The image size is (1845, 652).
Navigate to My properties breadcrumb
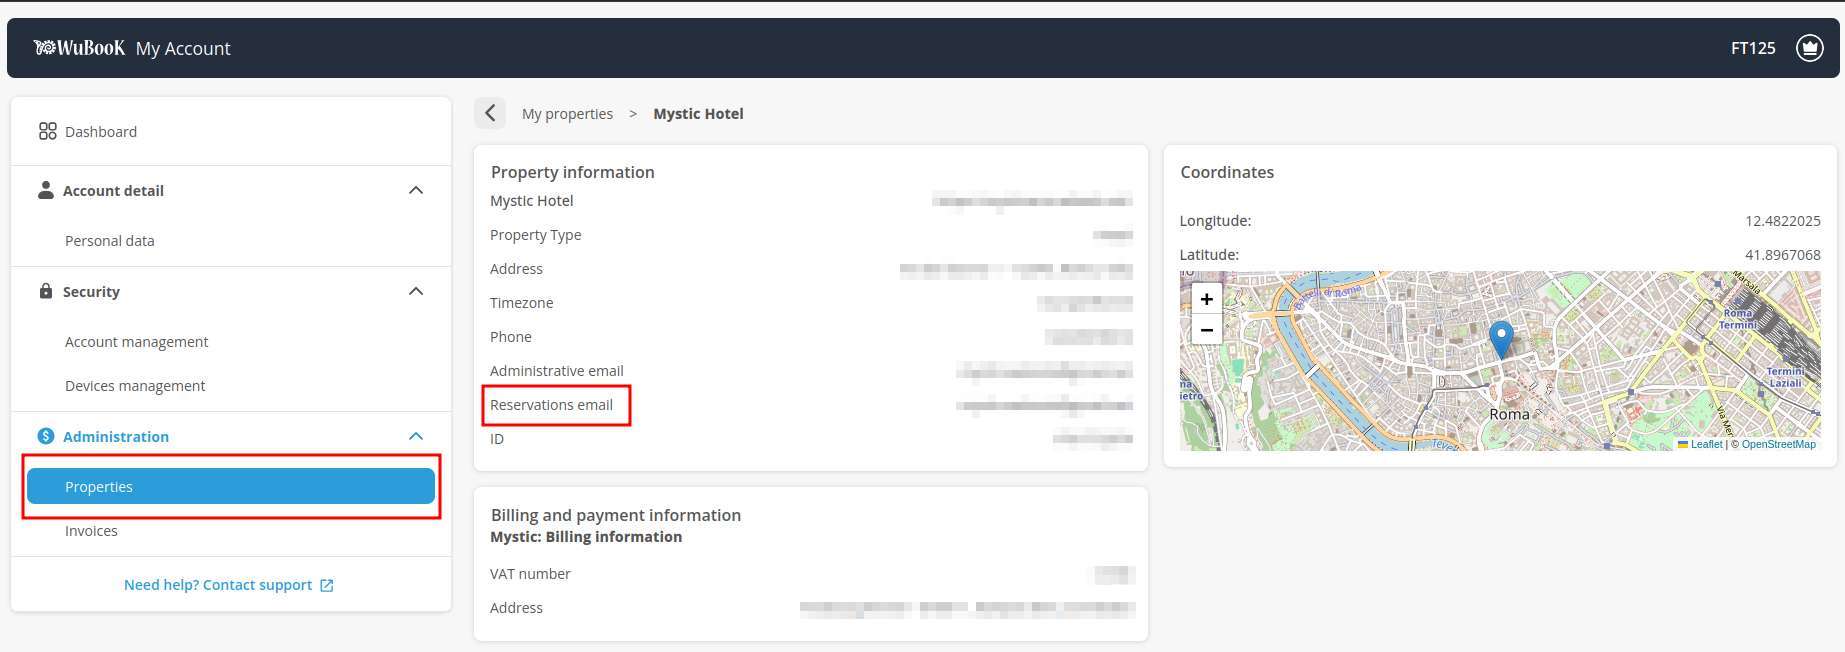[567, 114]
